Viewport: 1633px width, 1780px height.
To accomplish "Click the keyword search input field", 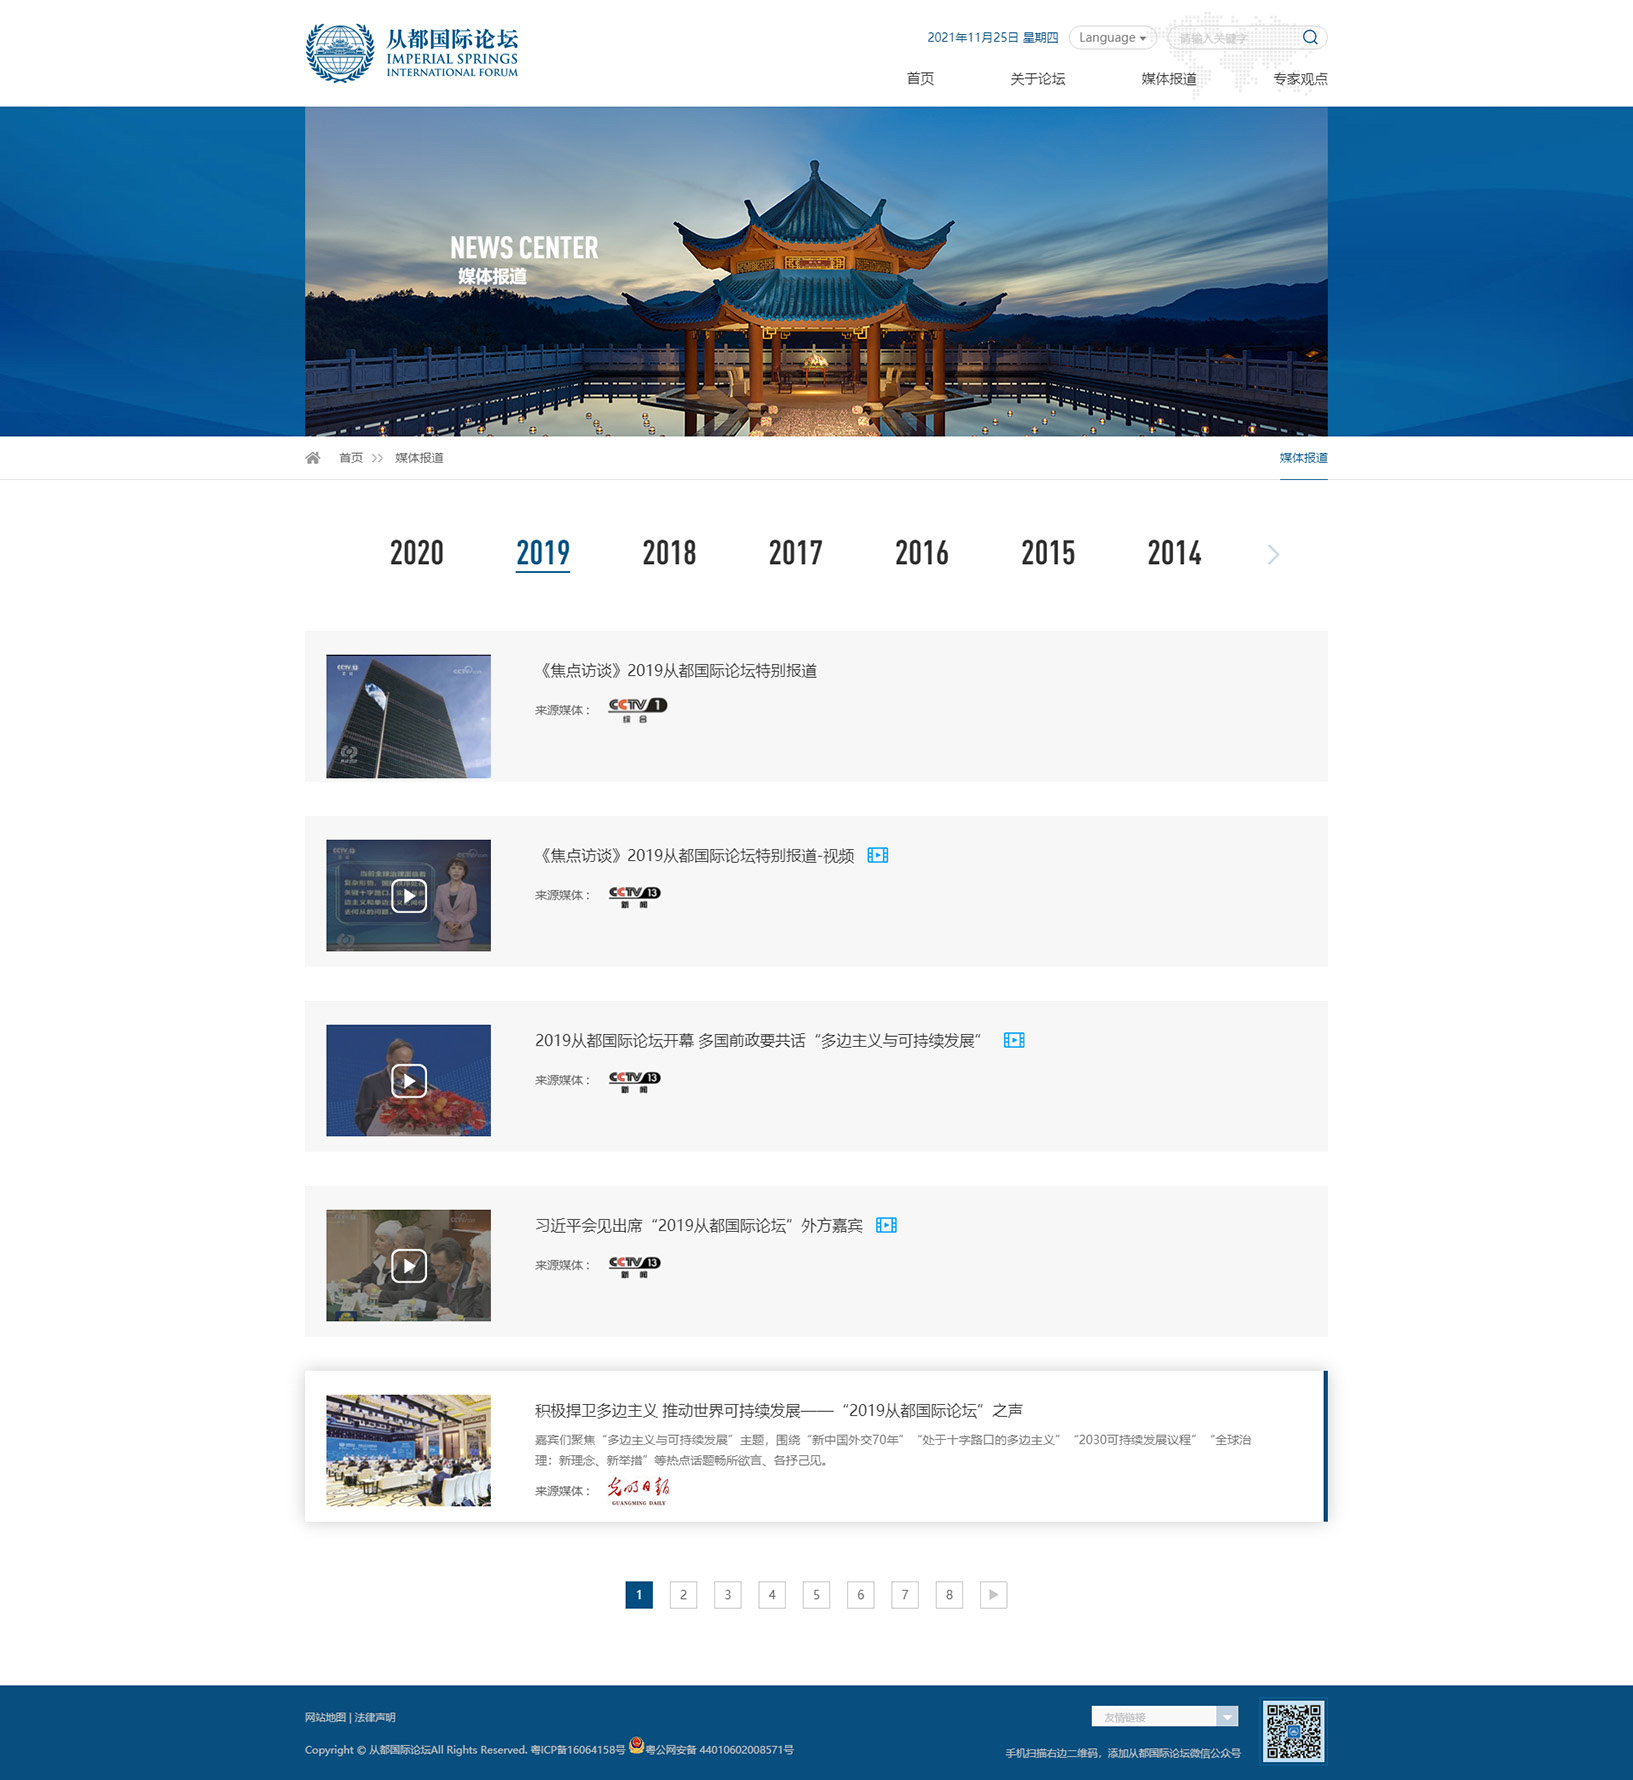I will coord(1235,38).
